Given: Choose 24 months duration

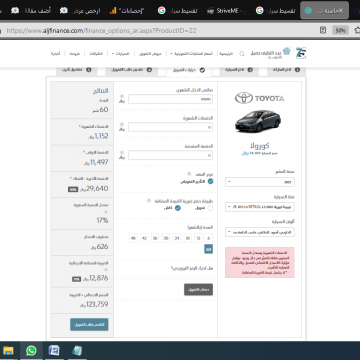Looking at the screenshot, I should click(x=177, y=238).
